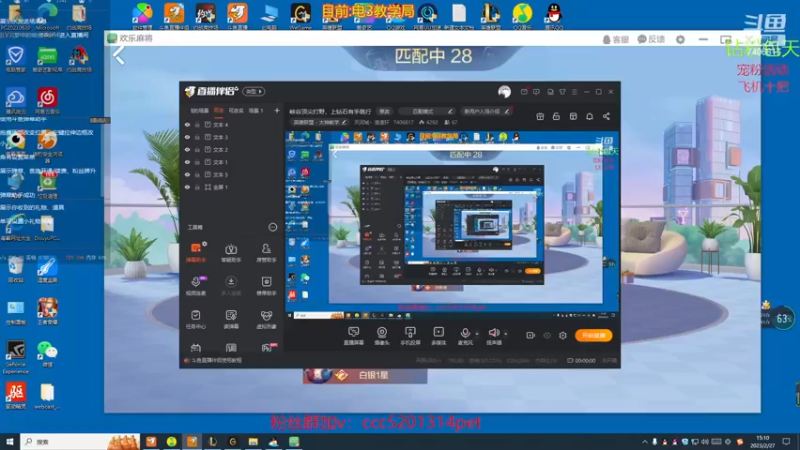
Task: Collapse the toolbox panel with minus icon
Action: pyautogui.click(x=273, y=227)
